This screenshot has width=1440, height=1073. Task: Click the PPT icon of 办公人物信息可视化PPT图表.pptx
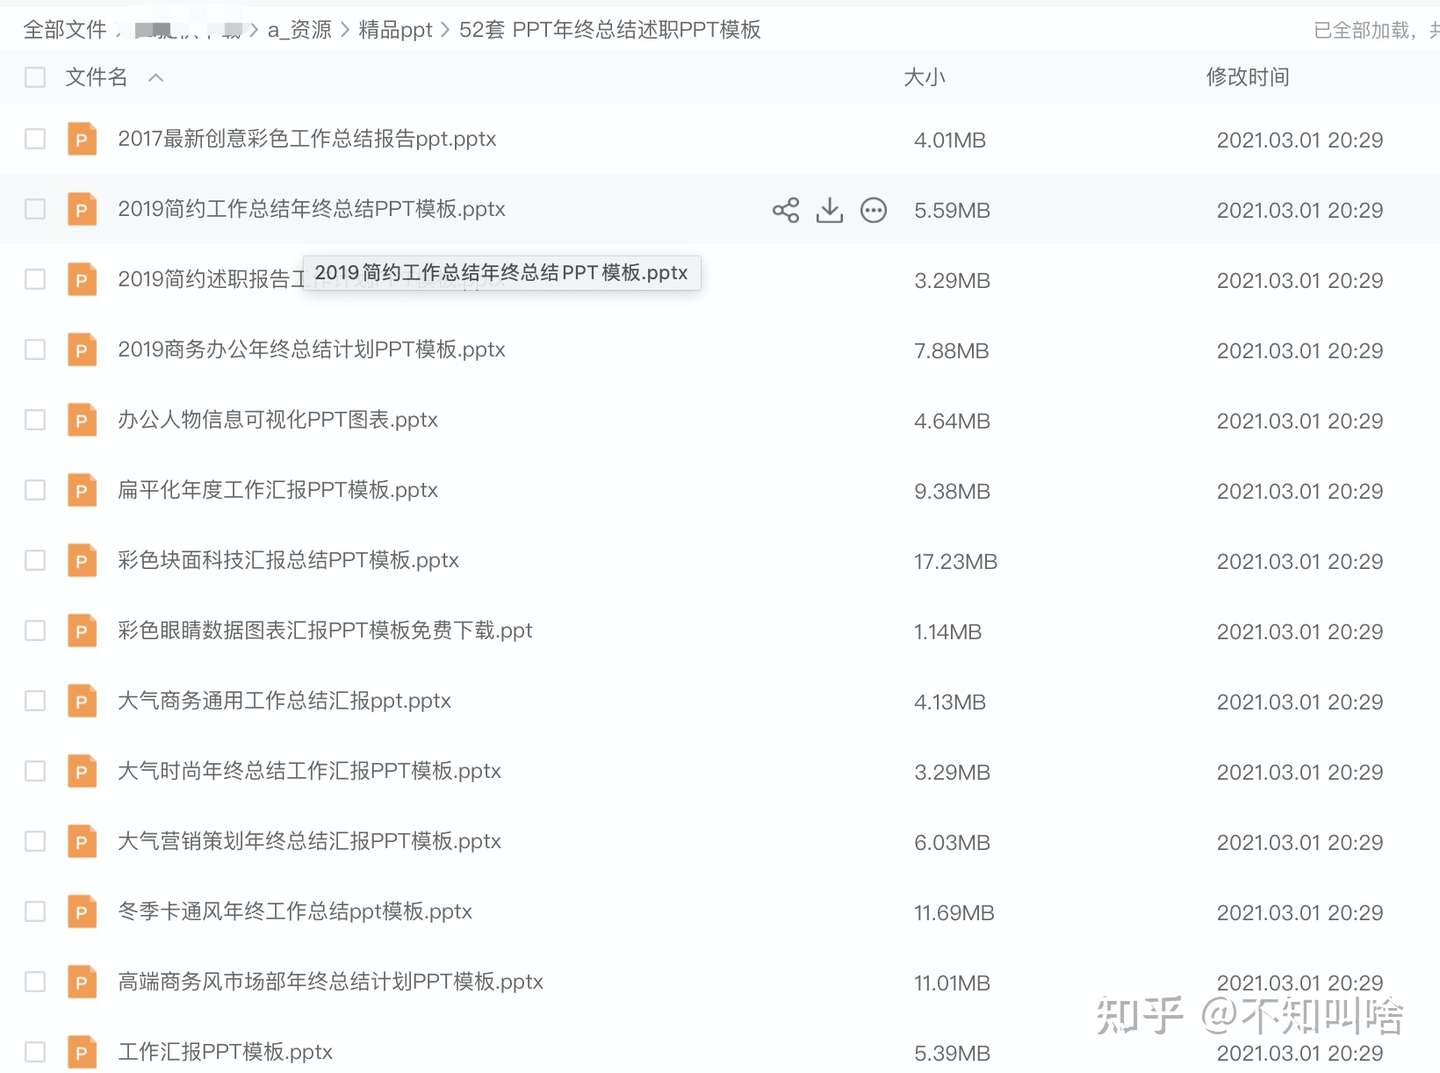tap(82, 420)
